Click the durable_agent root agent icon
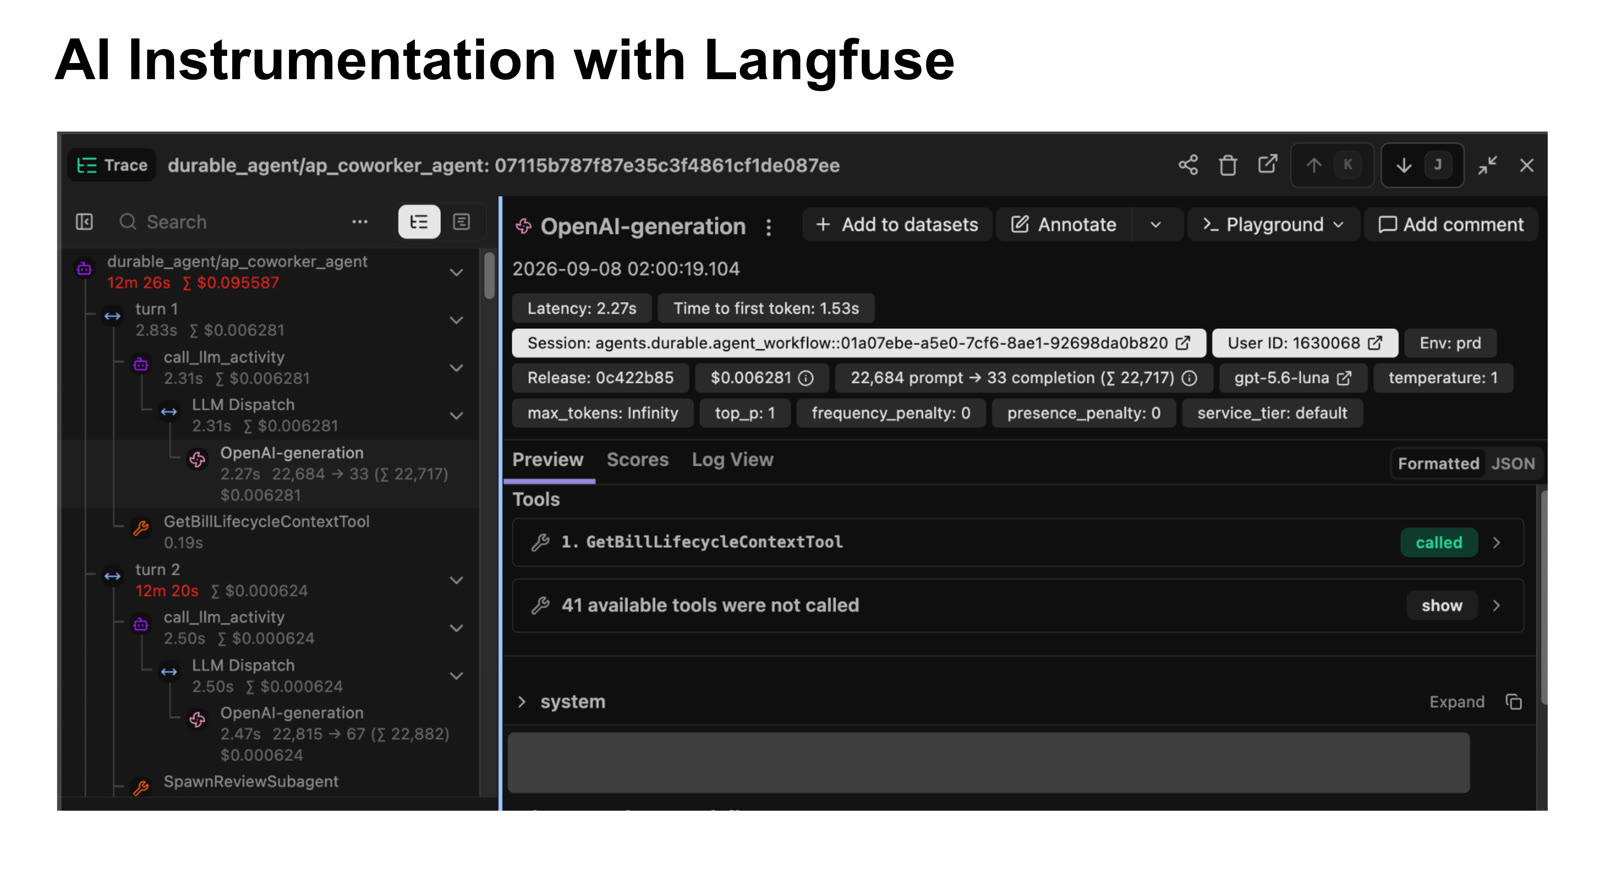Image resolution: width=1600 pixels, height=894 pixels. [84, 268]
